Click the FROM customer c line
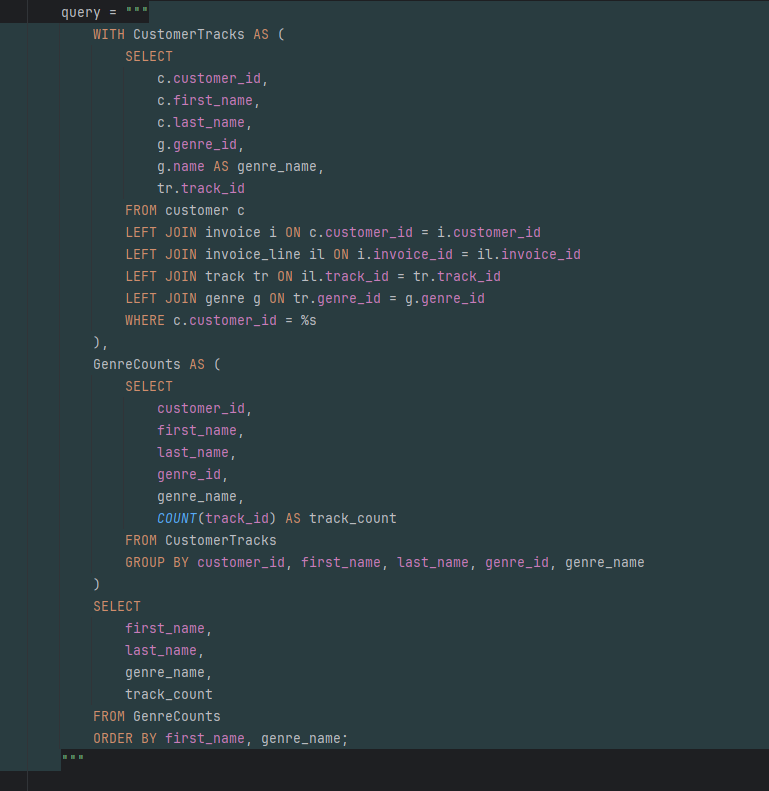Image resolution: width=769 pixels, height=791 pixels. pos(184,210)
